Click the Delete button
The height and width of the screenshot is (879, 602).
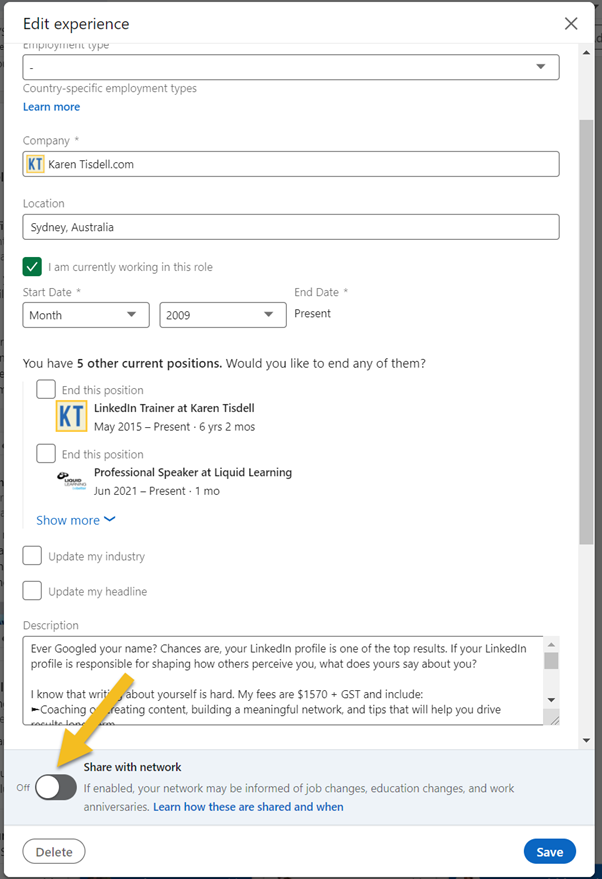(x=54, y=852)
